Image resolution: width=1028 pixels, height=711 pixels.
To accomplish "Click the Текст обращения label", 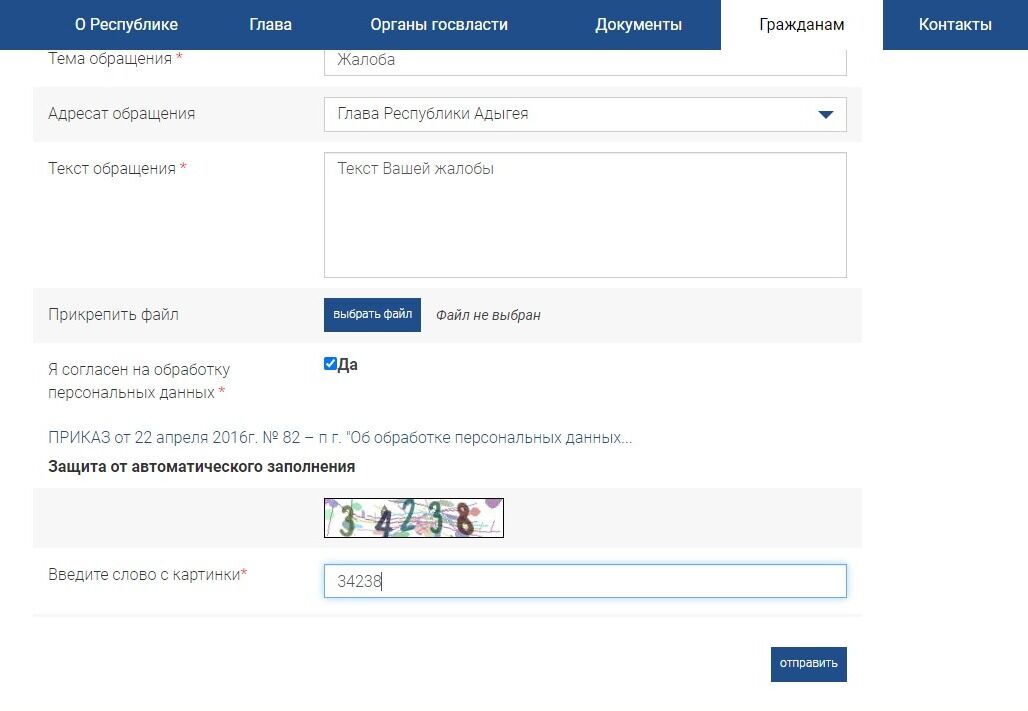I will point(117,169).
